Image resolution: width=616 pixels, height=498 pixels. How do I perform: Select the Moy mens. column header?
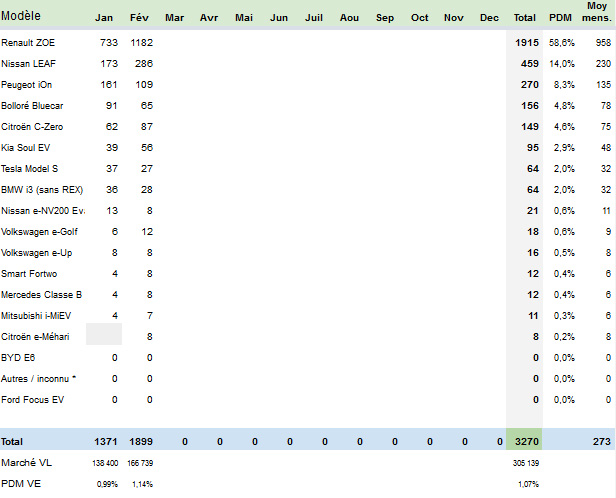click(x=597, y=12)
